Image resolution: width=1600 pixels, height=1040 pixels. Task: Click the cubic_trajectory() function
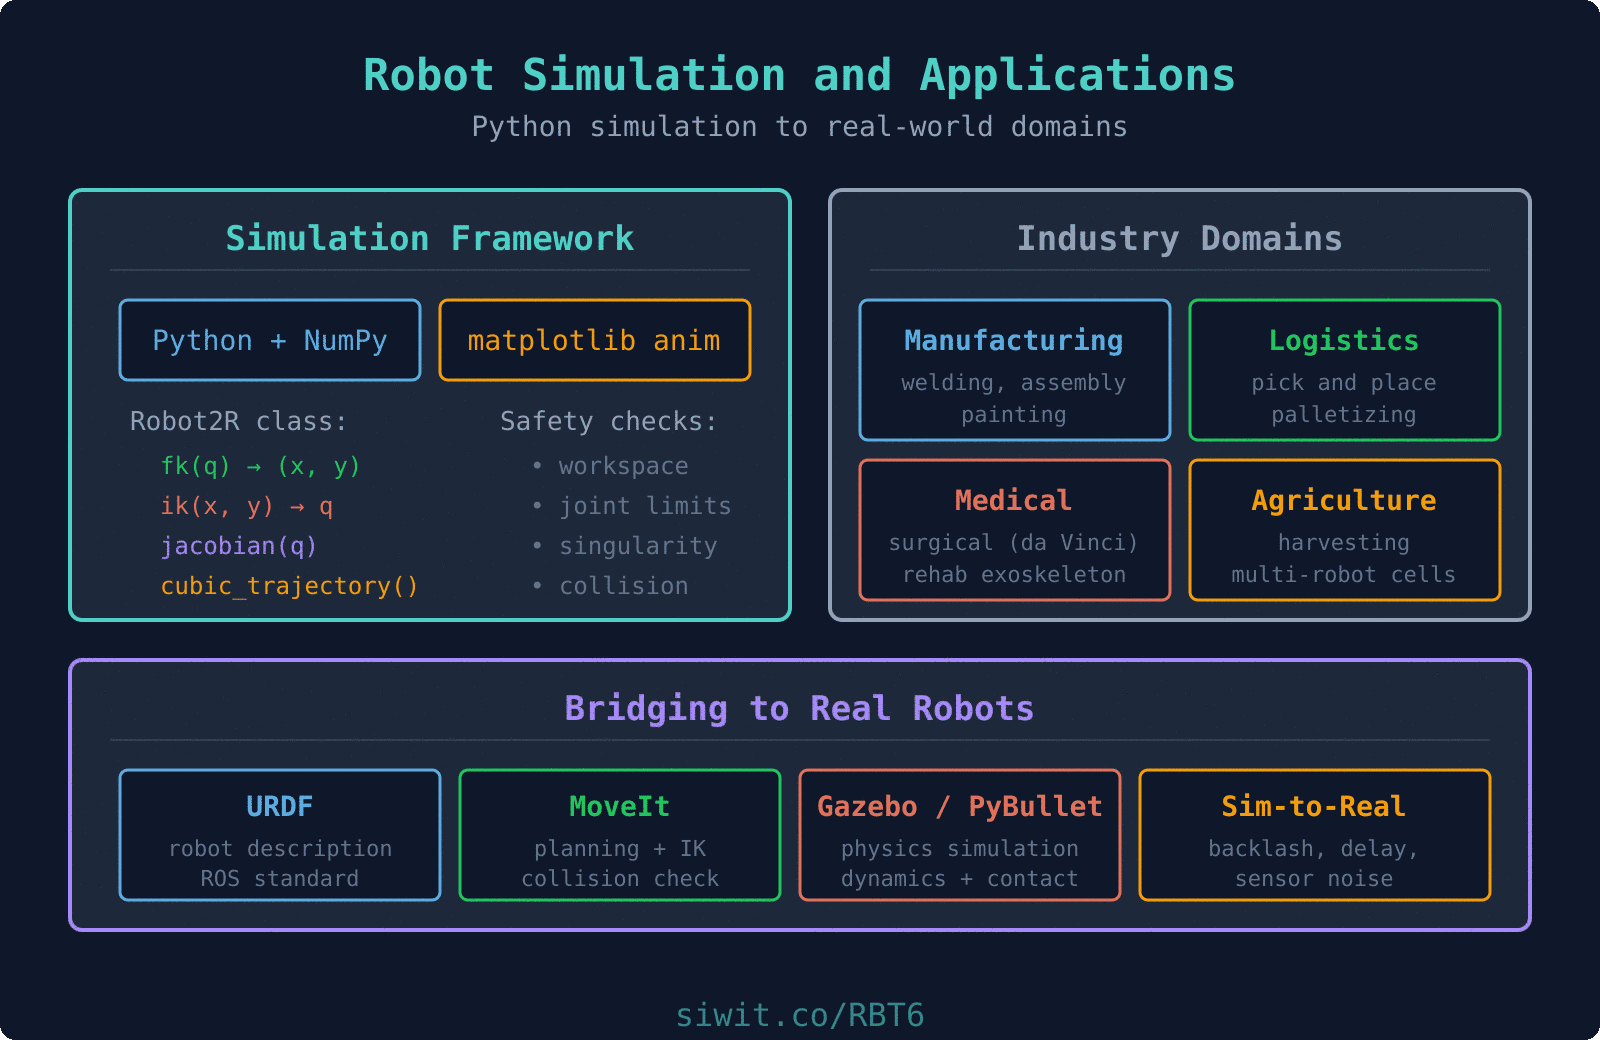(289, 586)
